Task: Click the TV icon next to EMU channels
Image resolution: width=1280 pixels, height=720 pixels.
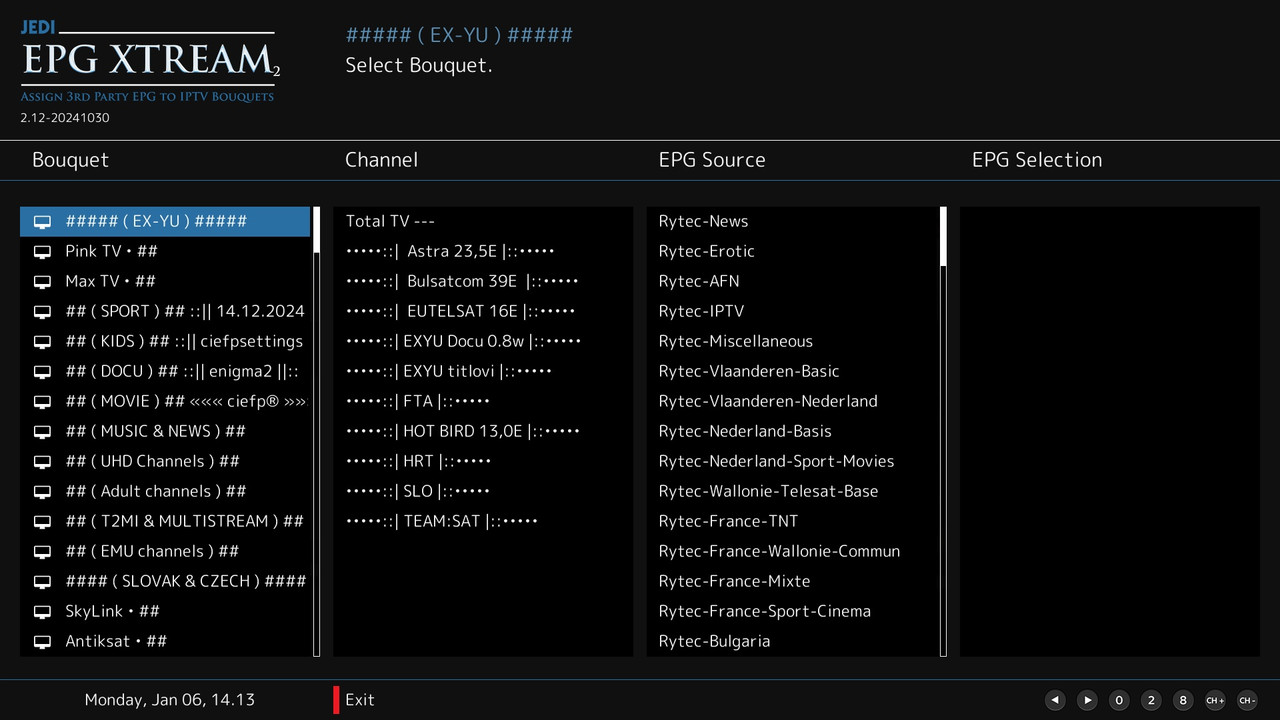Action: click(42, 552)
